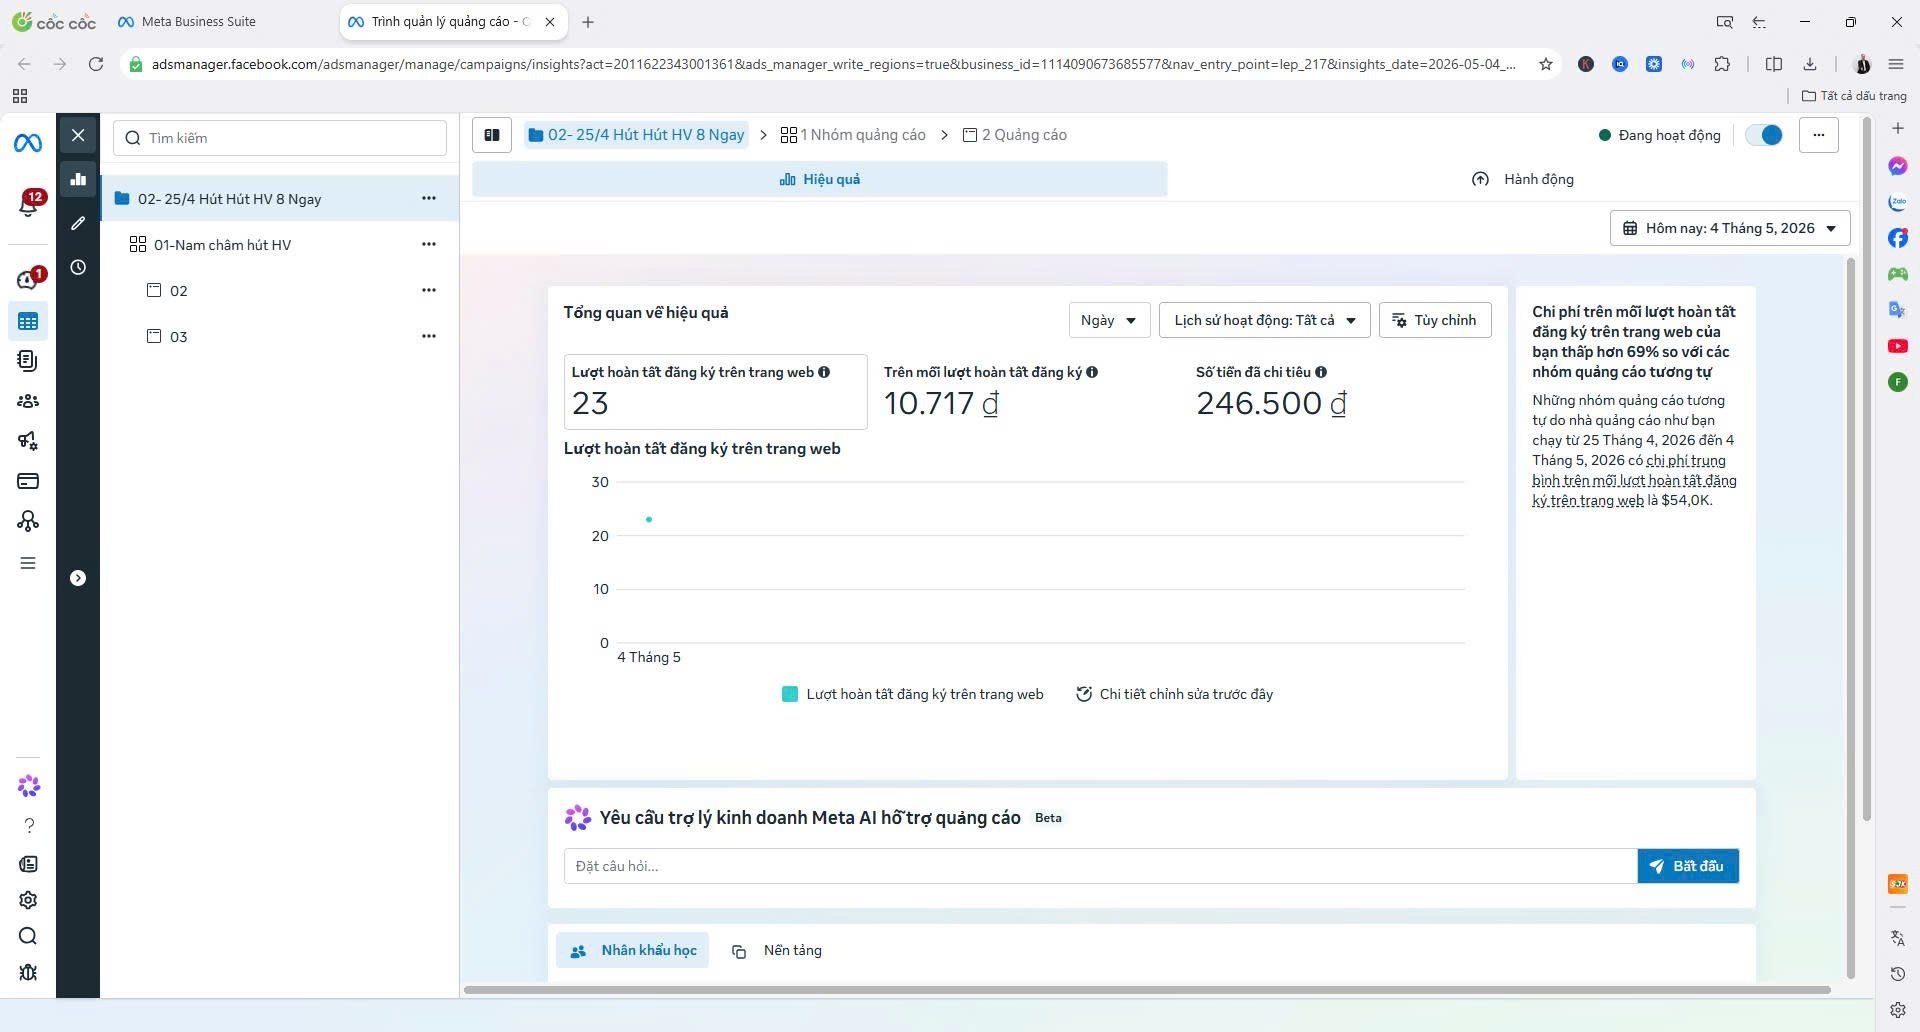Open the clock history icon in dark sidebar

(78, 267)
